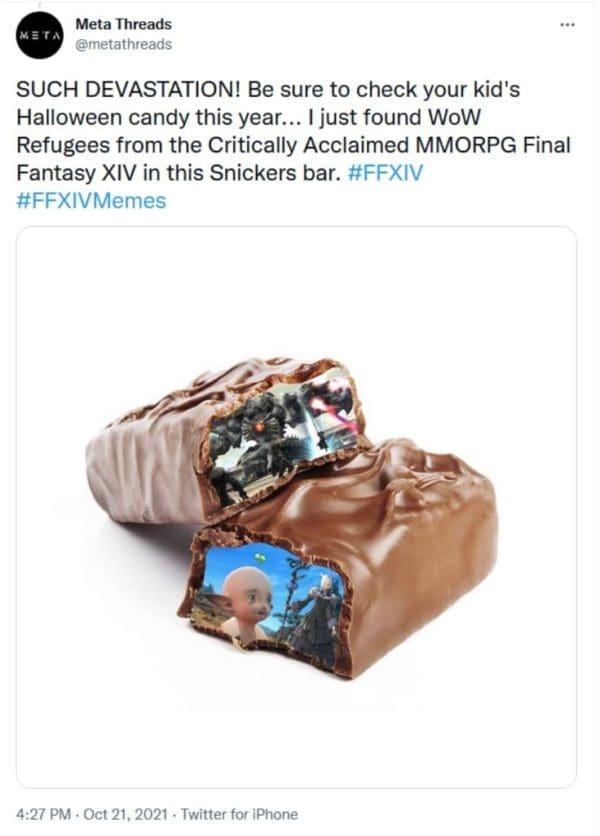Viewport: 600px width, 836px height.
Task: Open the Meta Threads profile avatar
Action: tap(40, 36)
